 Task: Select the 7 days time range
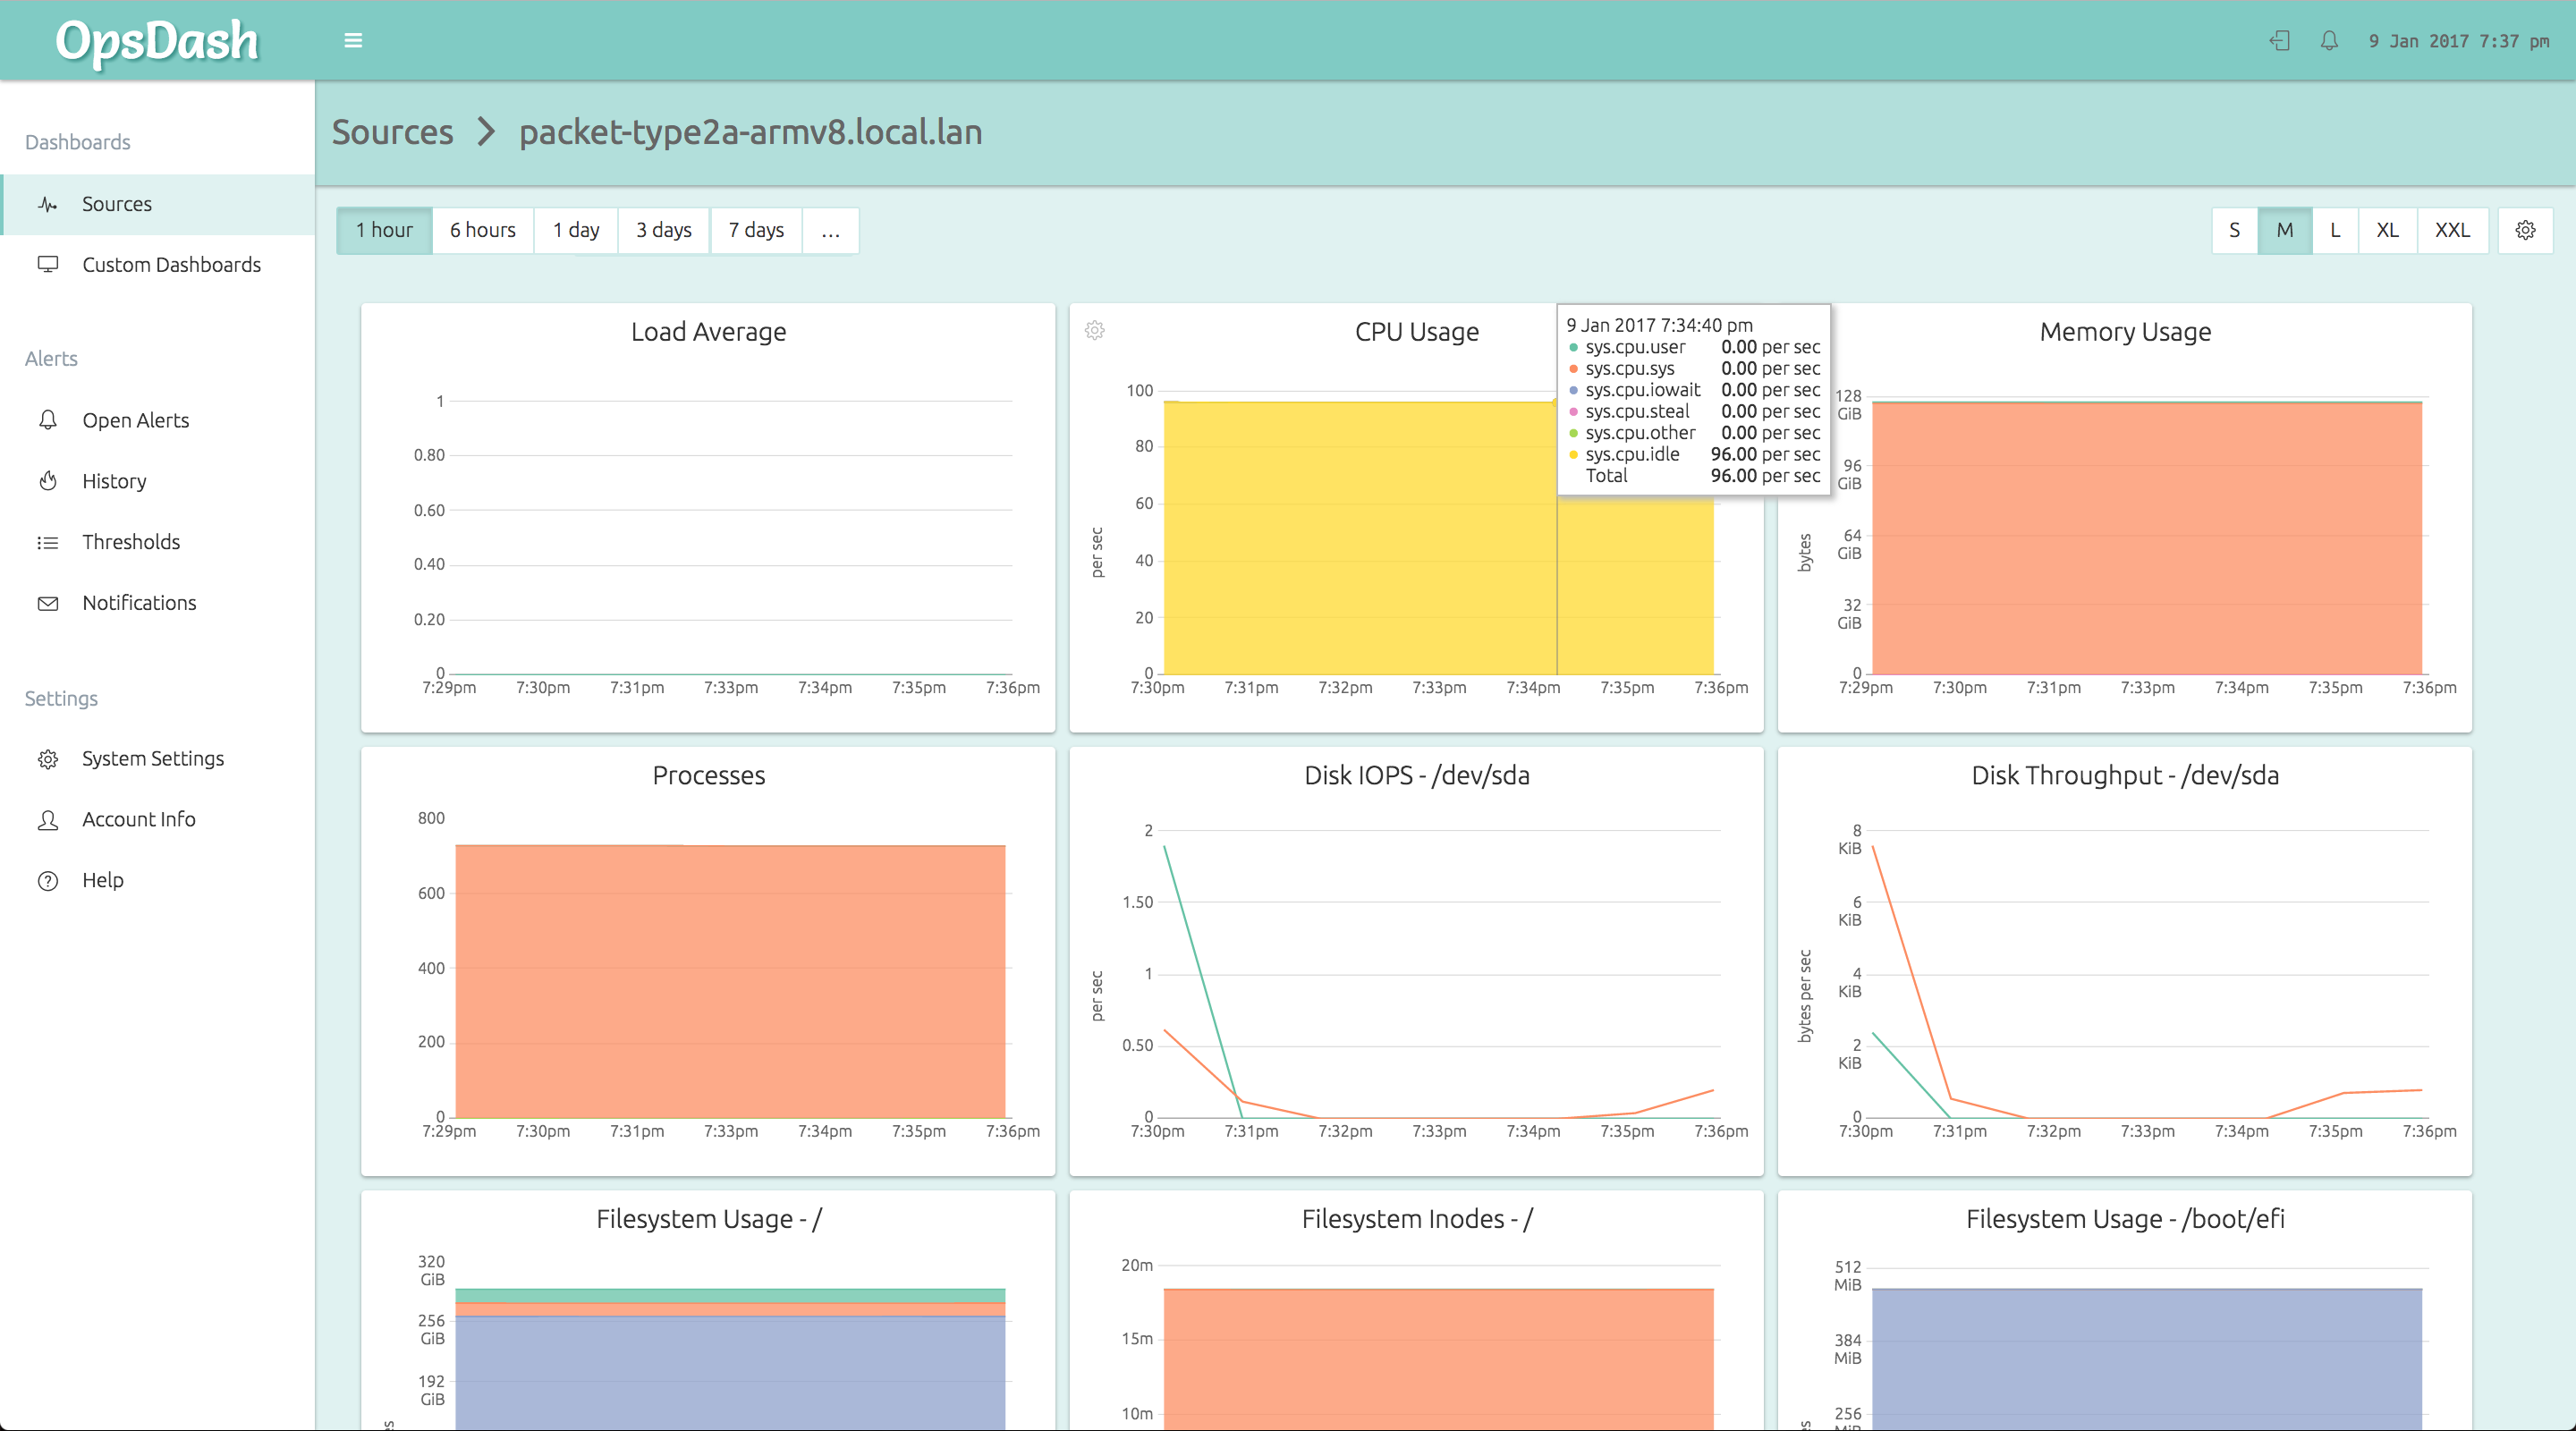pos(756,230)
